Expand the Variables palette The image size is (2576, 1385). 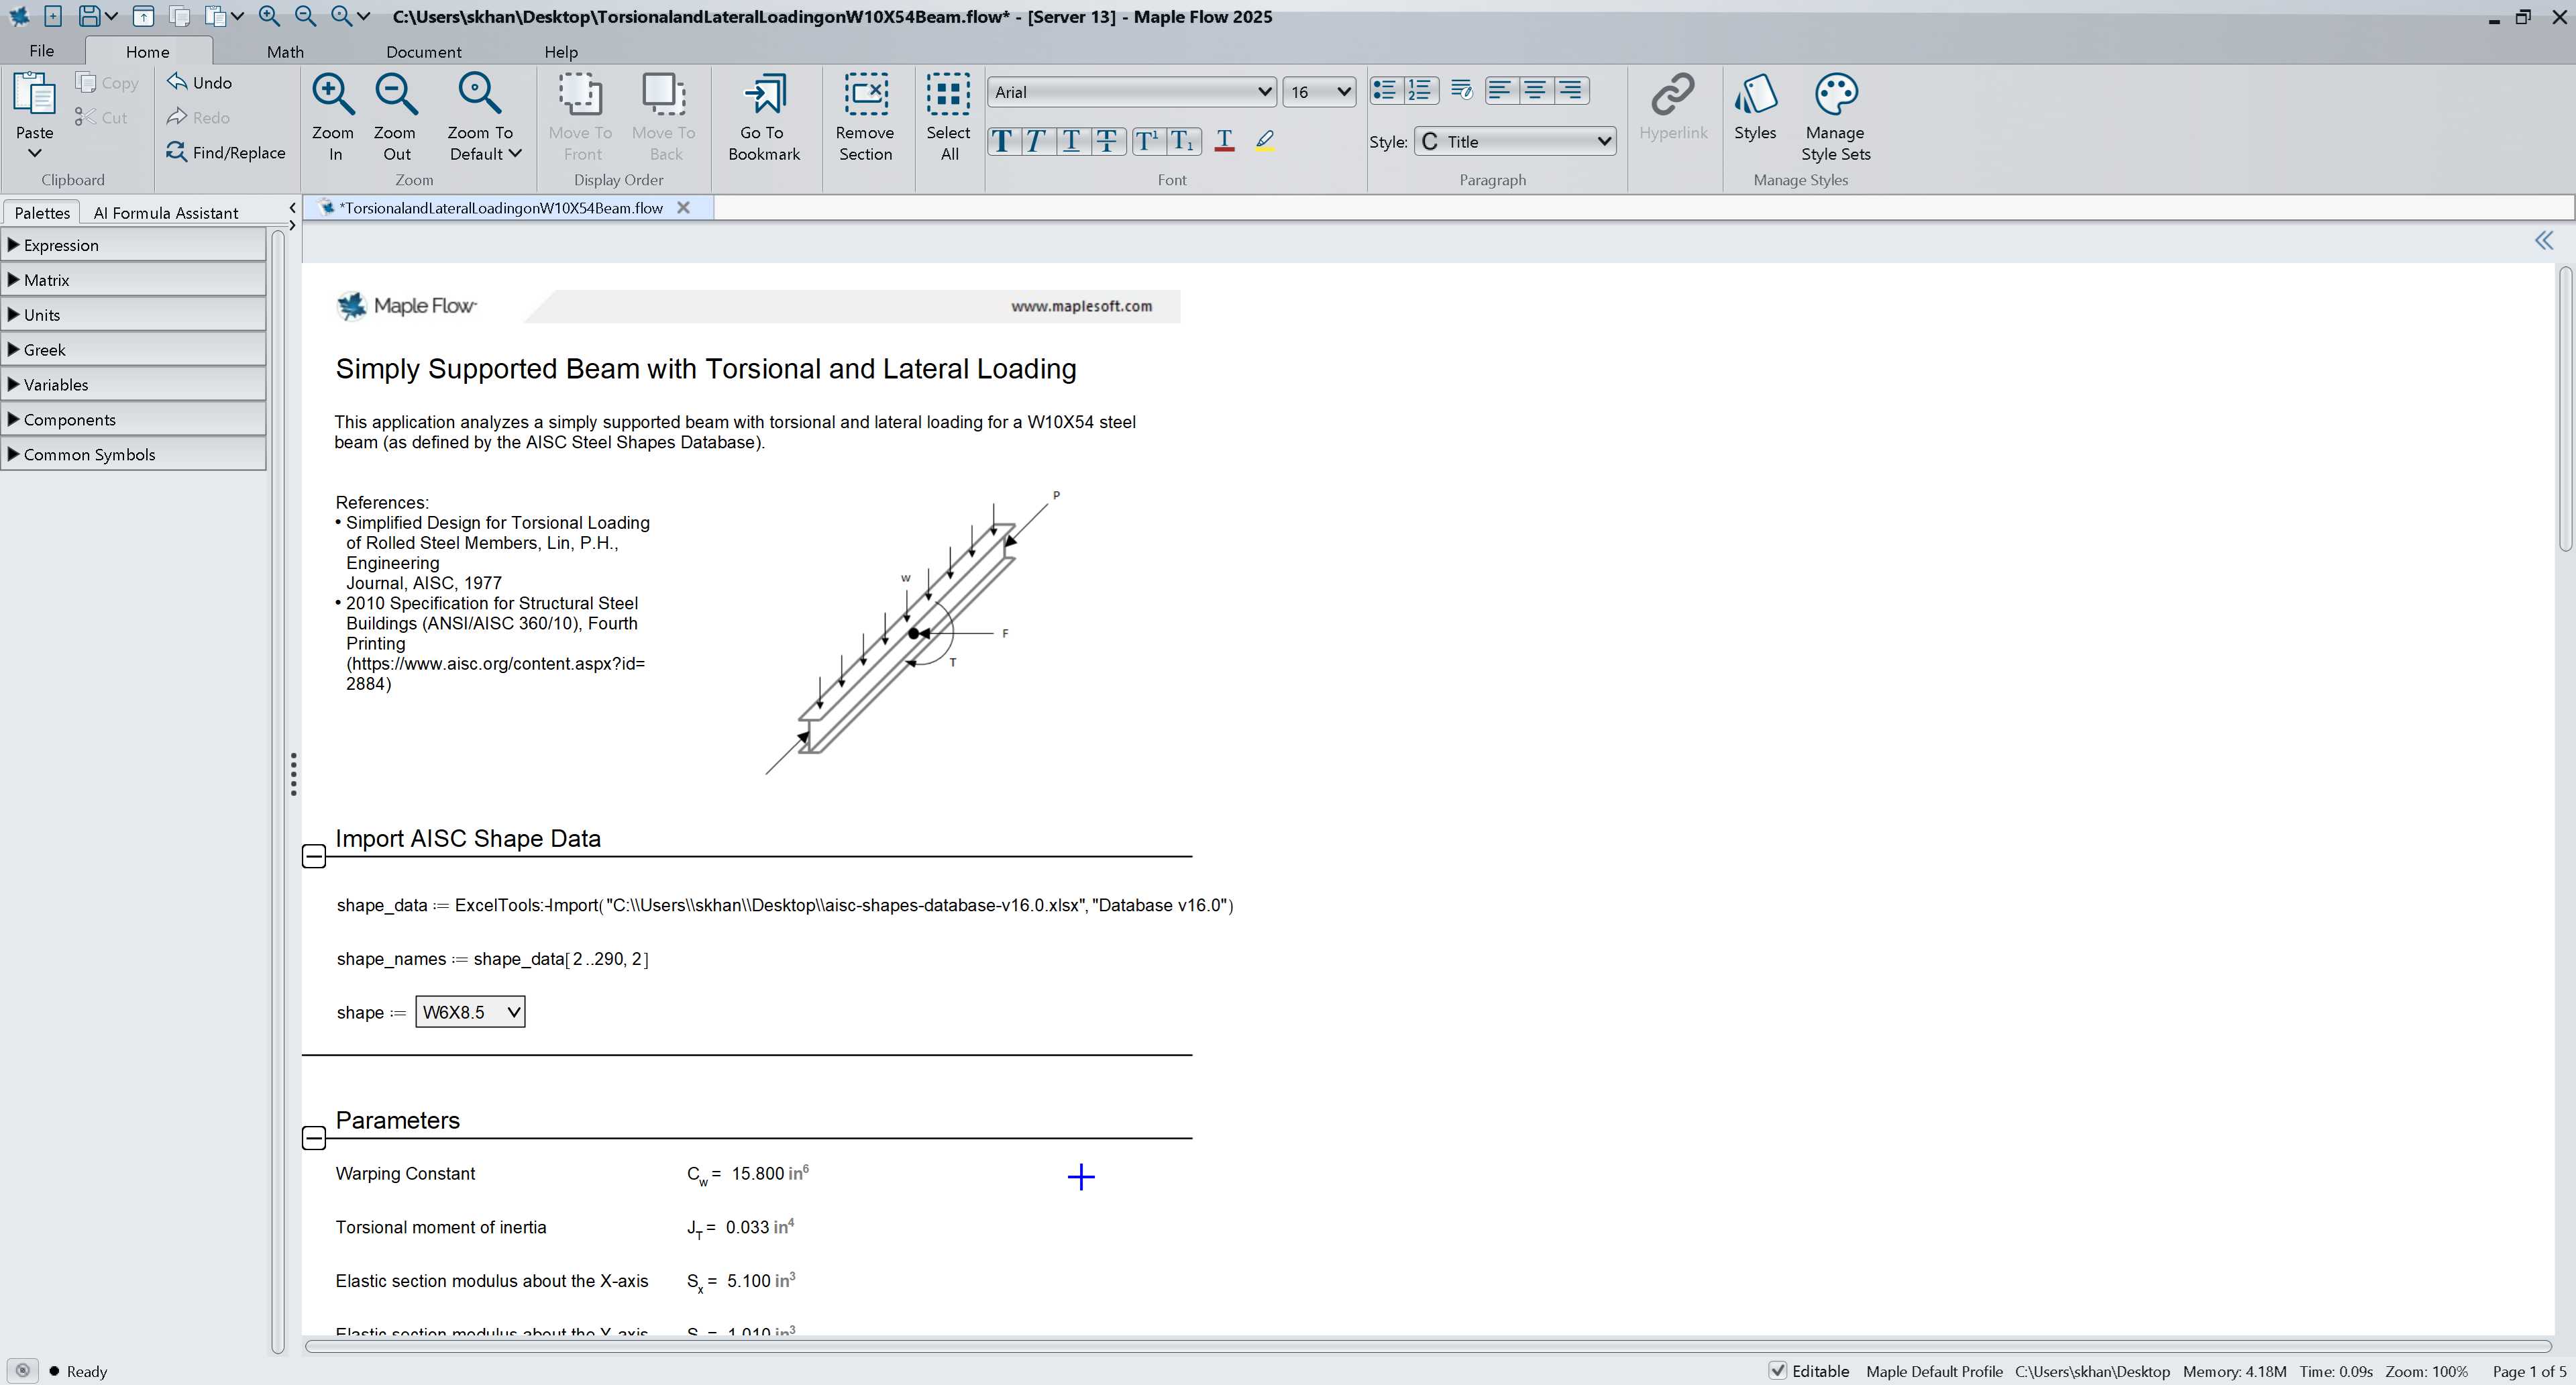click(x=134, y=385)
